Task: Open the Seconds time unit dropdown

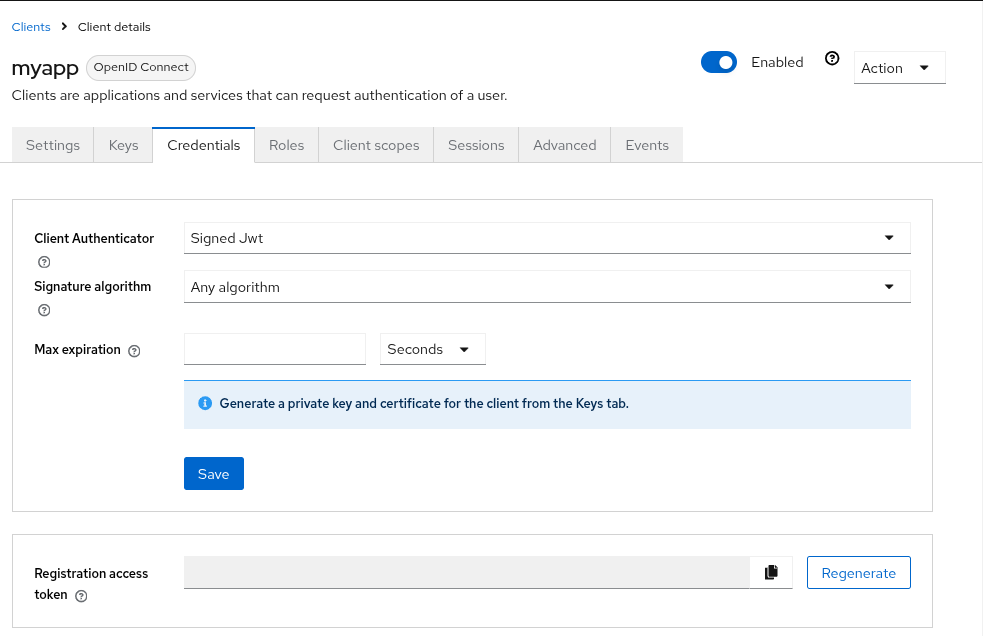Action: pyautogui.click(x=432, y=349)
